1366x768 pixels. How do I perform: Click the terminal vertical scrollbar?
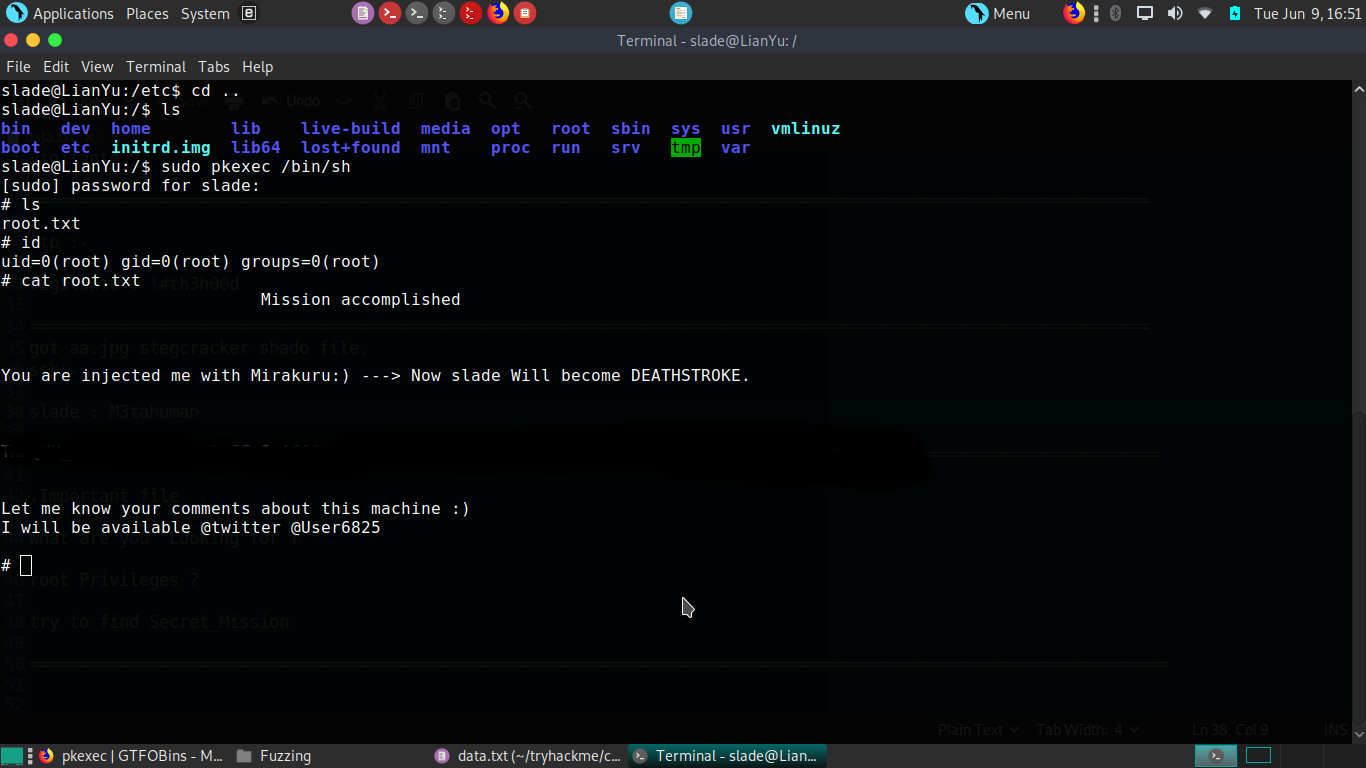[1358, 410]
